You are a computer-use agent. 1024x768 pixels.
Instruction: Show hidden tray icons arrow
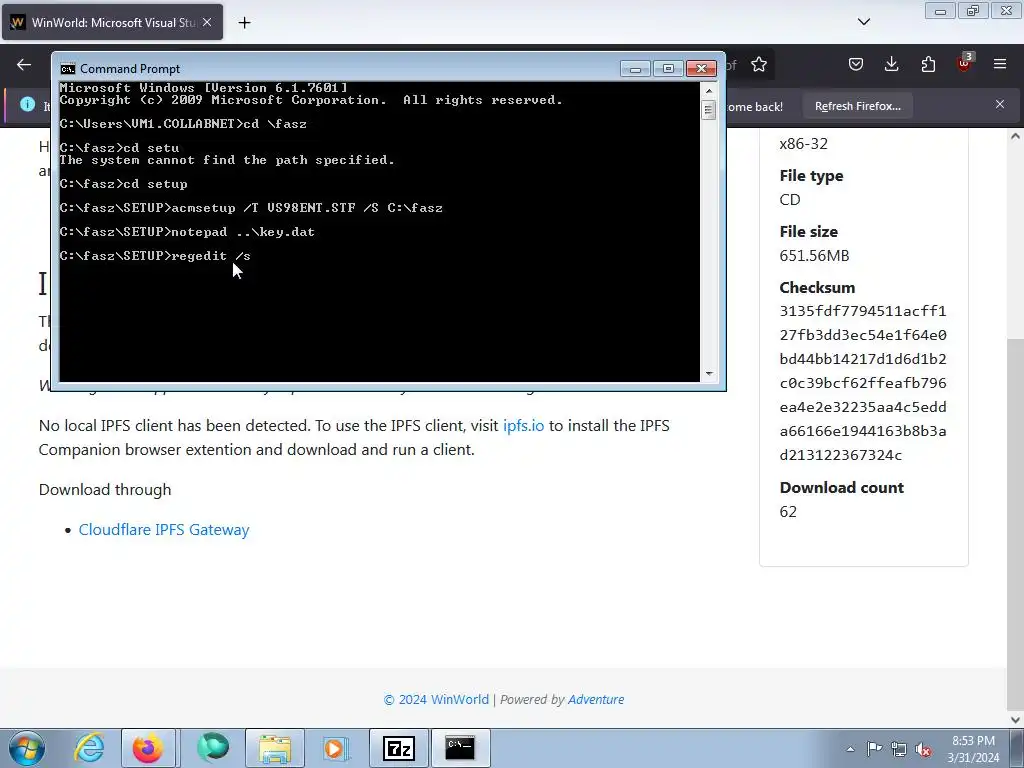[x=850, y=749]
